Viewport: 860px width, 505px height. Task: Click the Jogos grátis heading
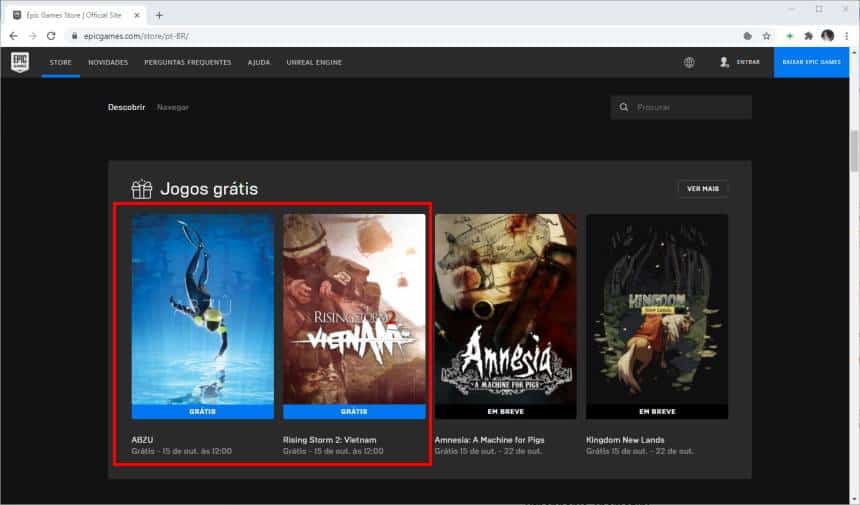click(x=209, y=189)
